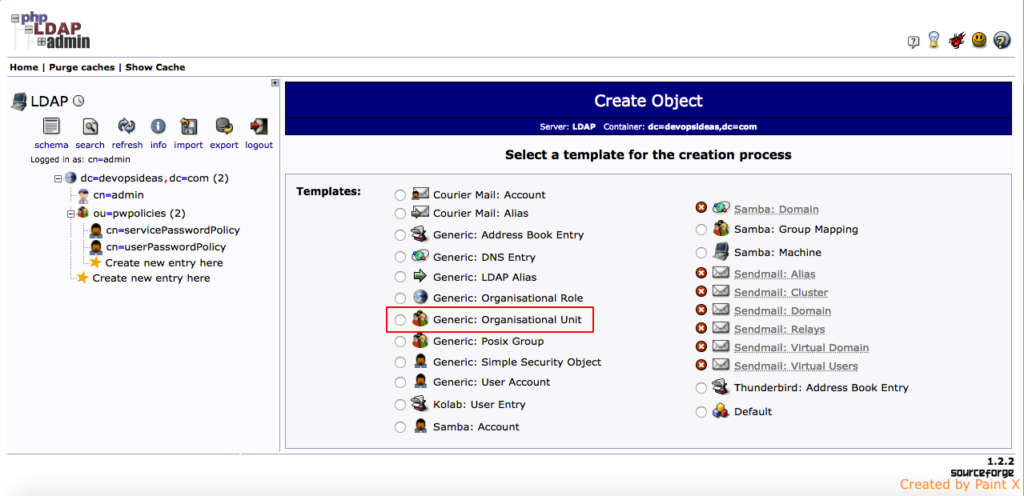
Task: Click the help question mark icon
Action: tap(1001, 41)
